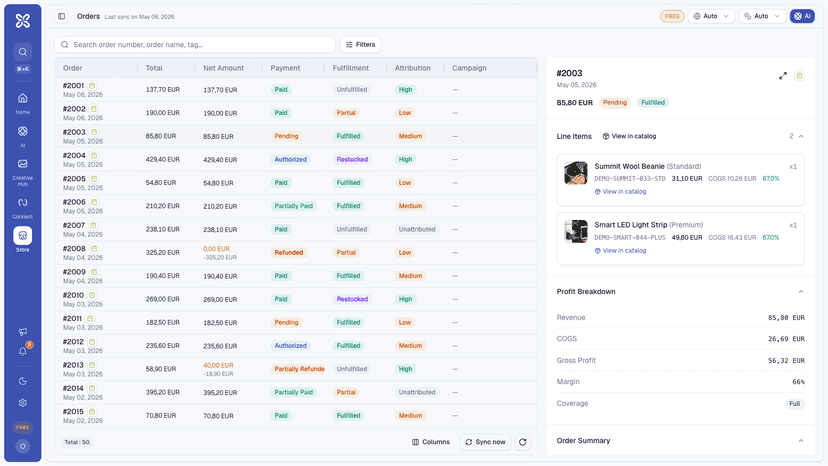Click the Filters button
This screenshot has height=466, width=828.
361,45
